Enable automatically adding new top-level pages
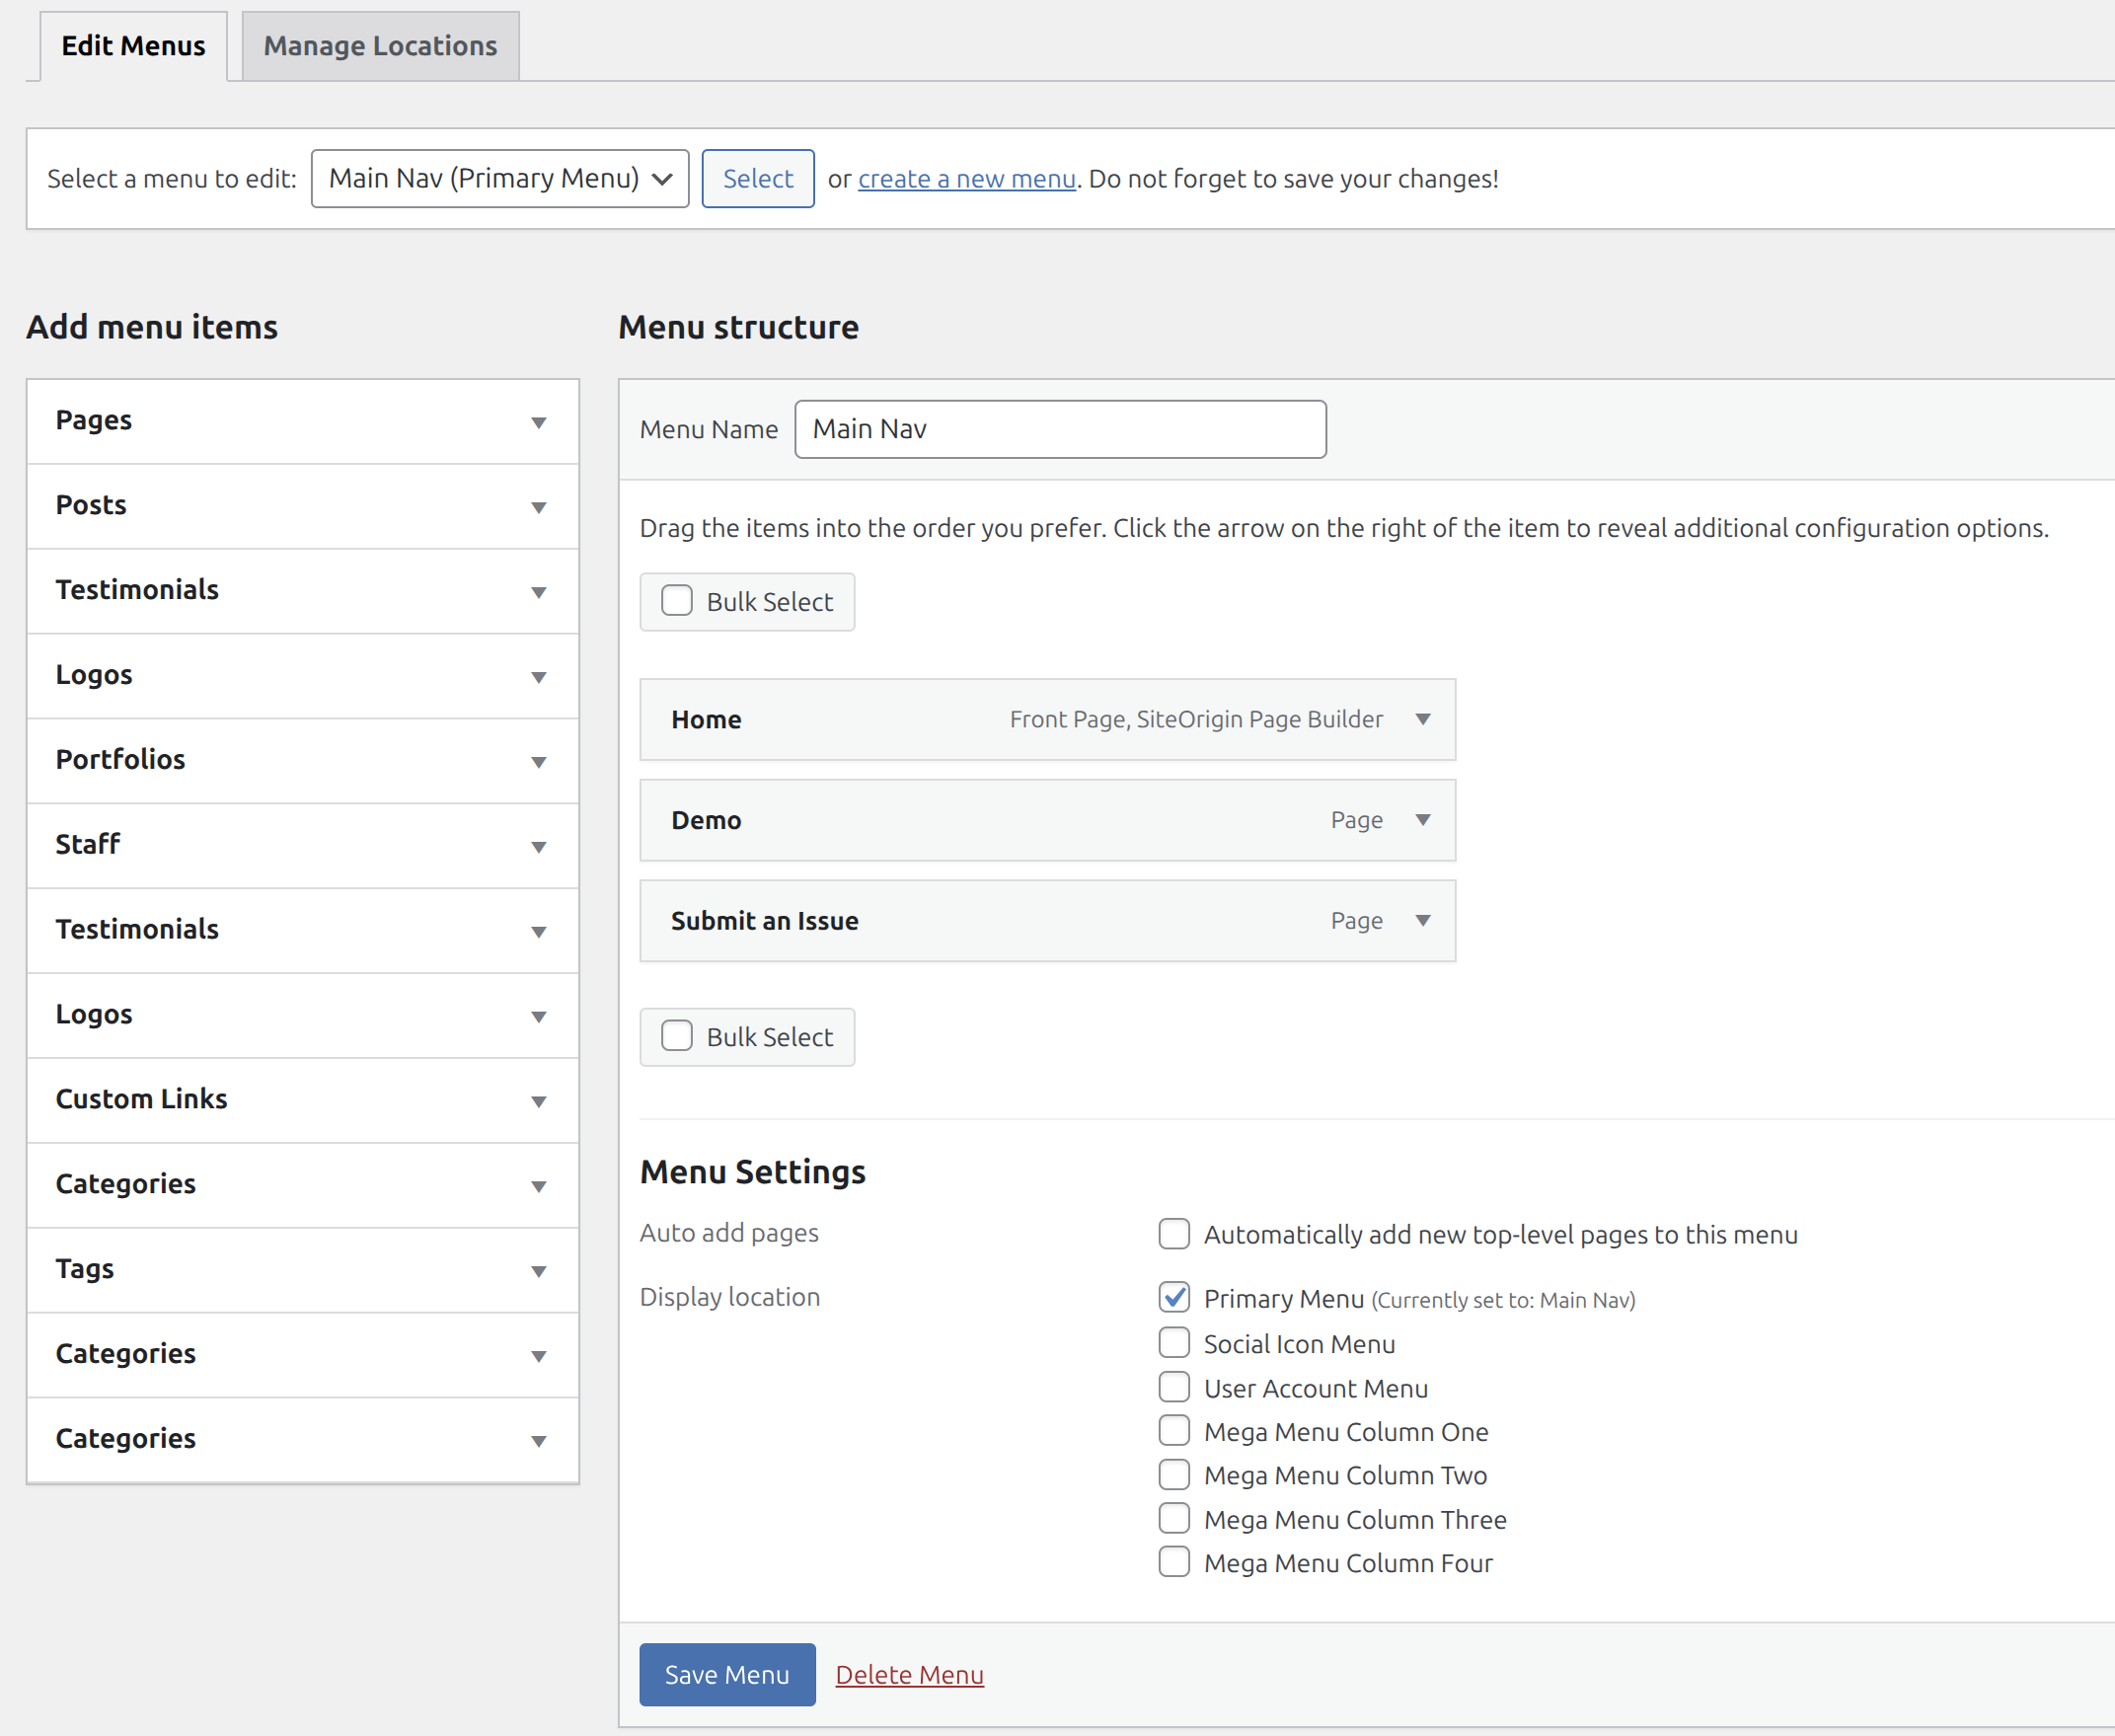This screenshot has width=2115, height=1736. pyautogui.click(x=1174, y=1233)
